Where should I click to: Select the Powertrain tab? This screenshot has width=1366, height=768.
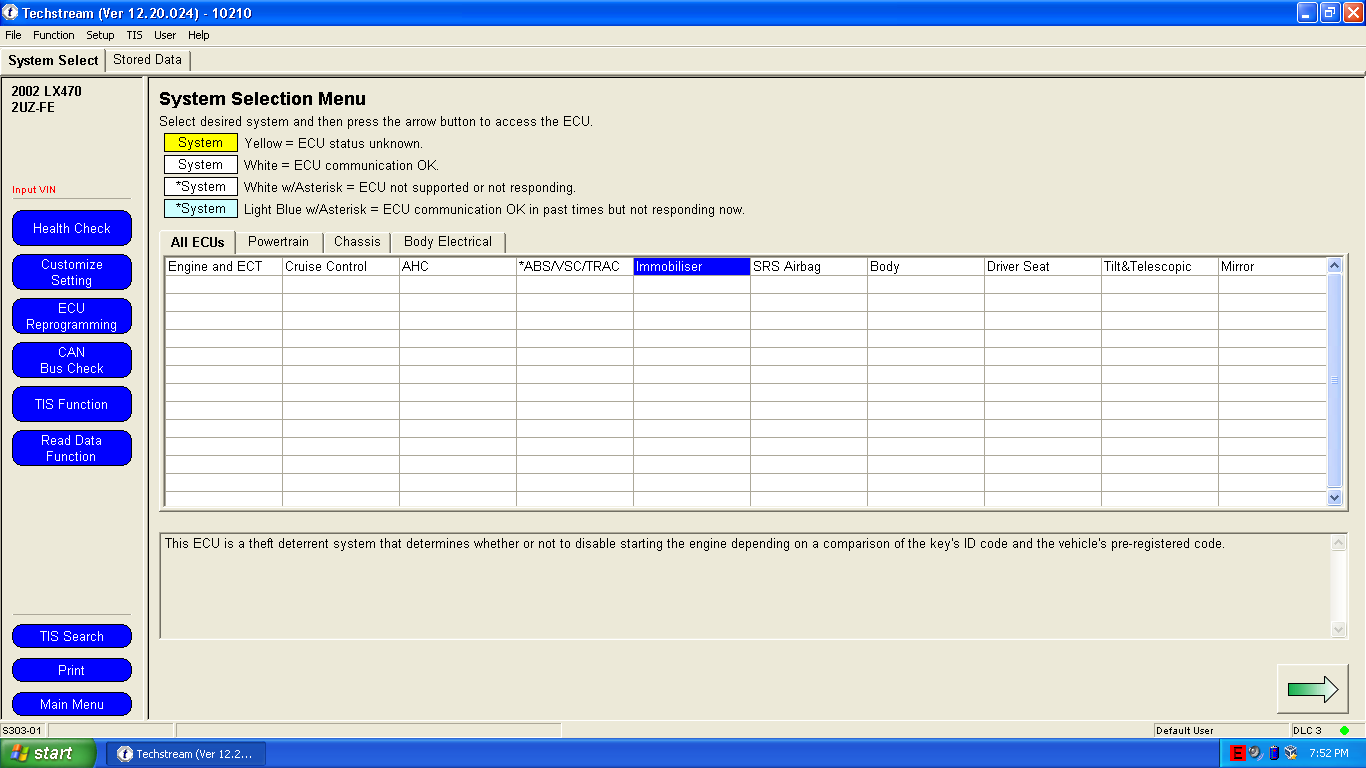[279, 242]
